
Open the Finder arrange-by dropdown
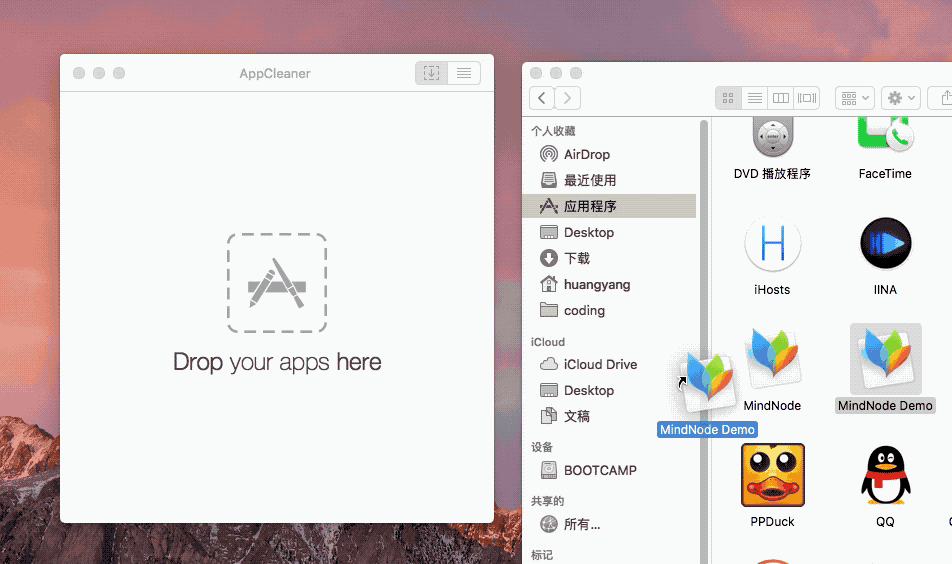coord(855,98)
